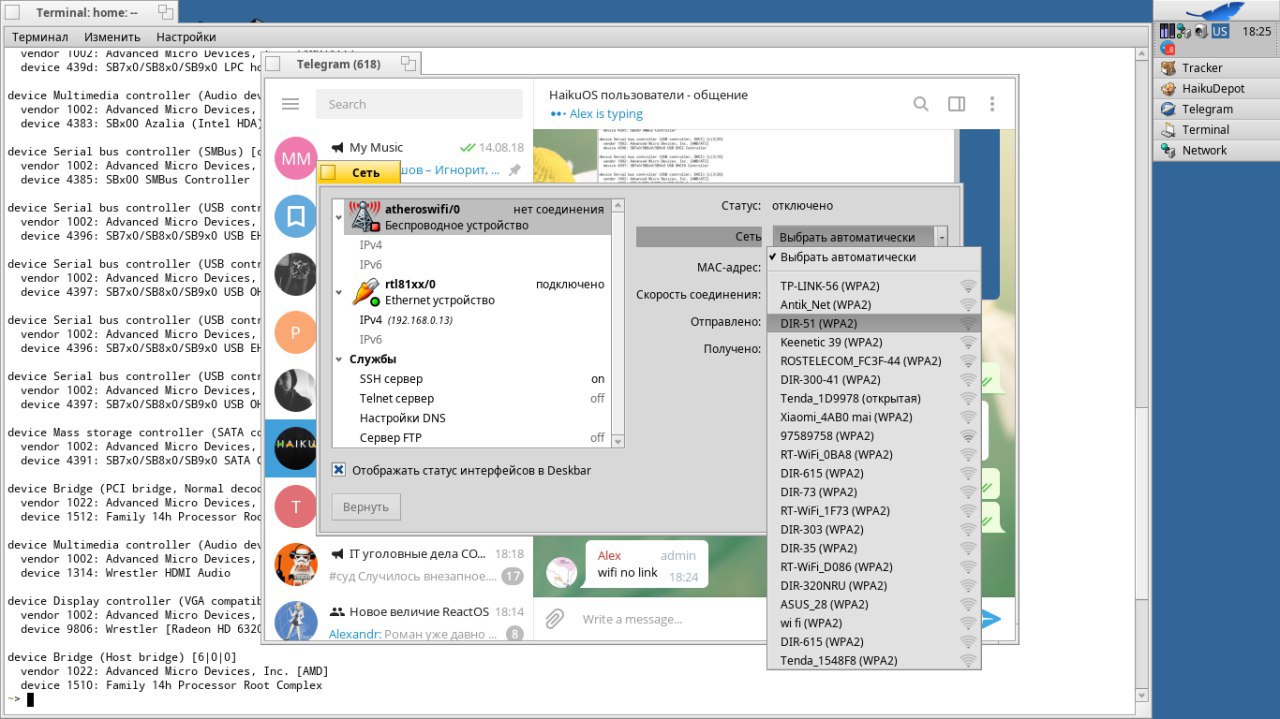1280x719 pixels.
Task: Click Telegram icon in Deskbar
Action: point(1168,109)
